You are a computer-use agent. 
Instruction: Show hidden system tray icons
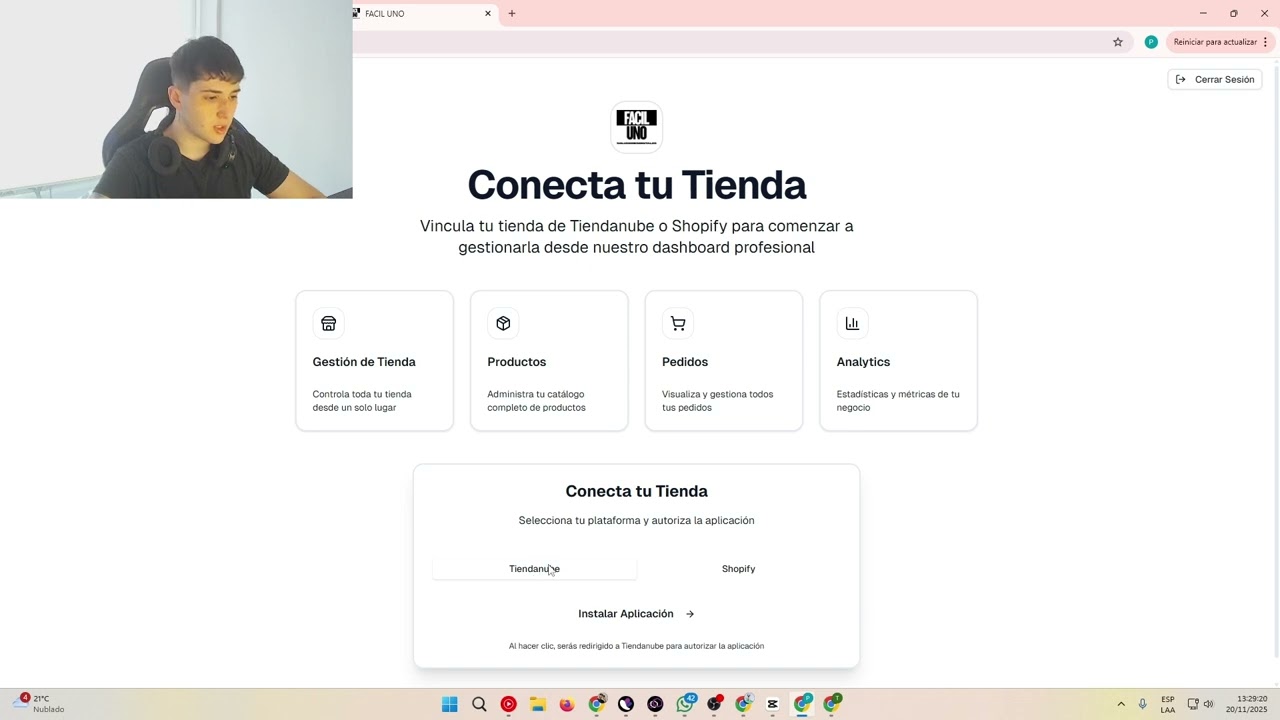tap(1120, 704)
